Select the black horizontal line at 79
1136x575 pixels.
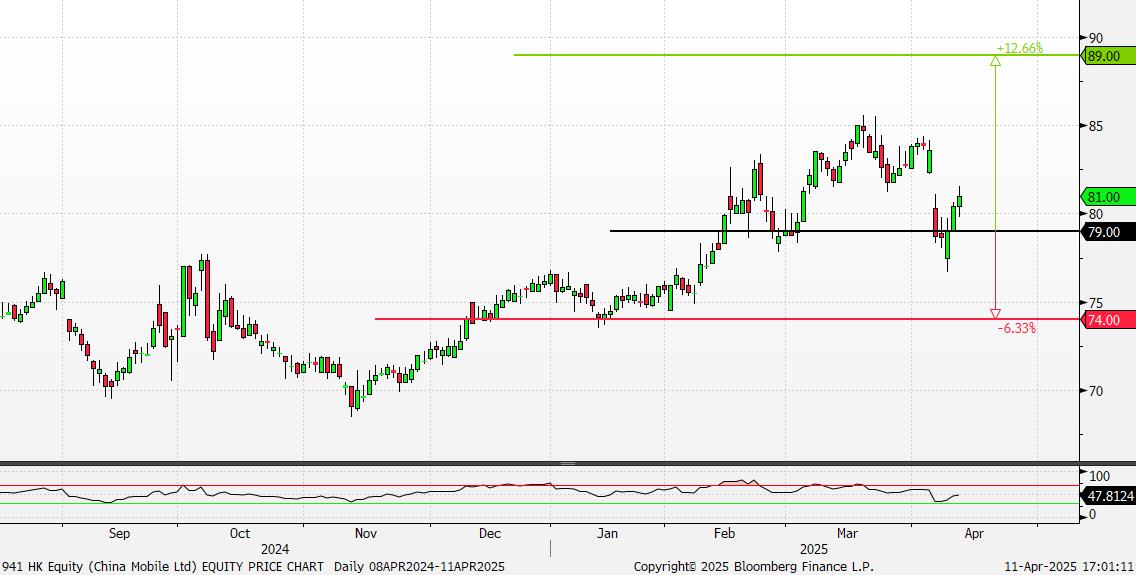tap(844, 231)
